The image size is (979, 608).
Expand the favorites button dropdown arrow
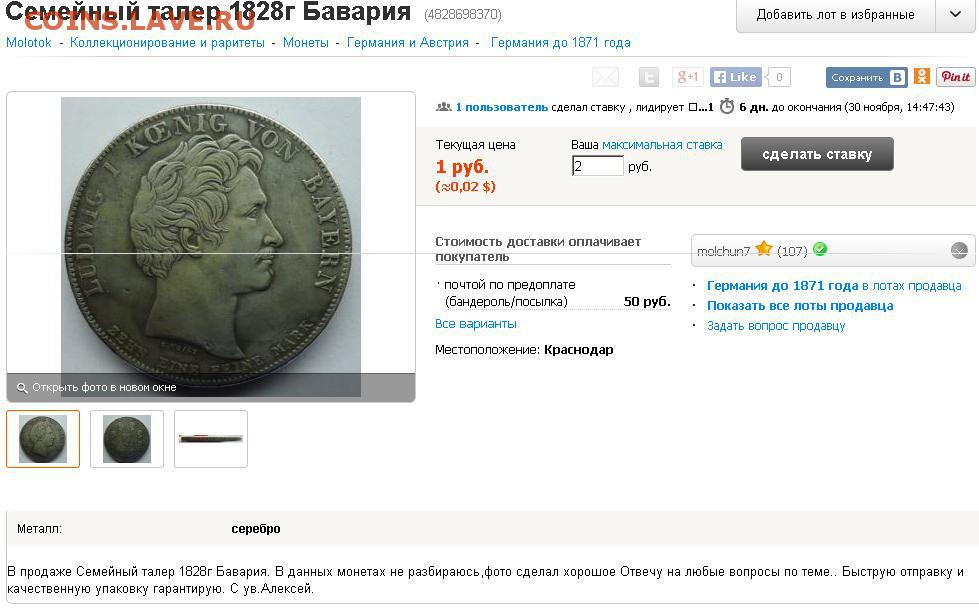pyautogui.click(x=955, y=14)
